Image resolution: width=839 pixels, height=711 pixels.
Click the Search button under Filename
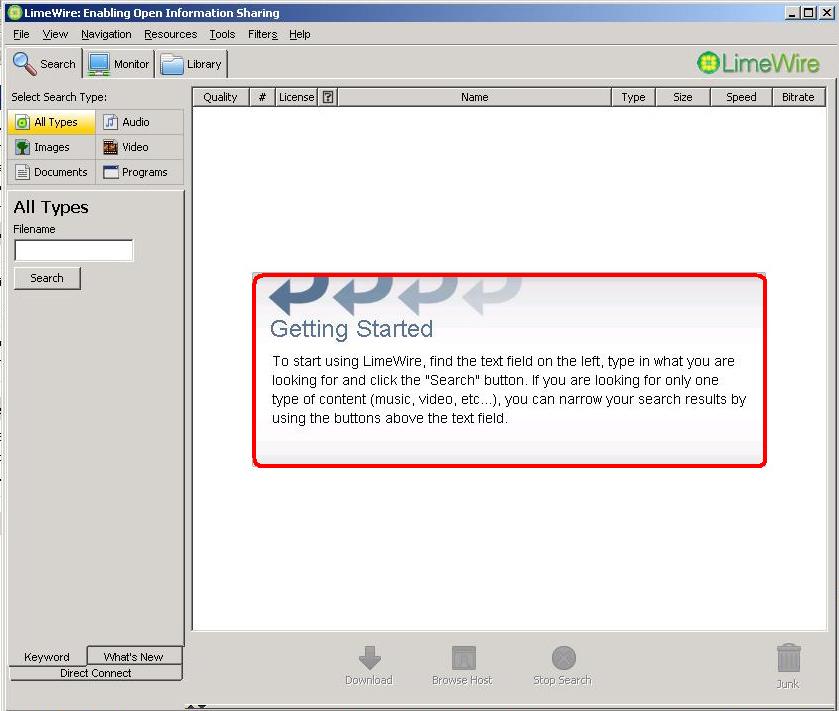coord(47,278)
